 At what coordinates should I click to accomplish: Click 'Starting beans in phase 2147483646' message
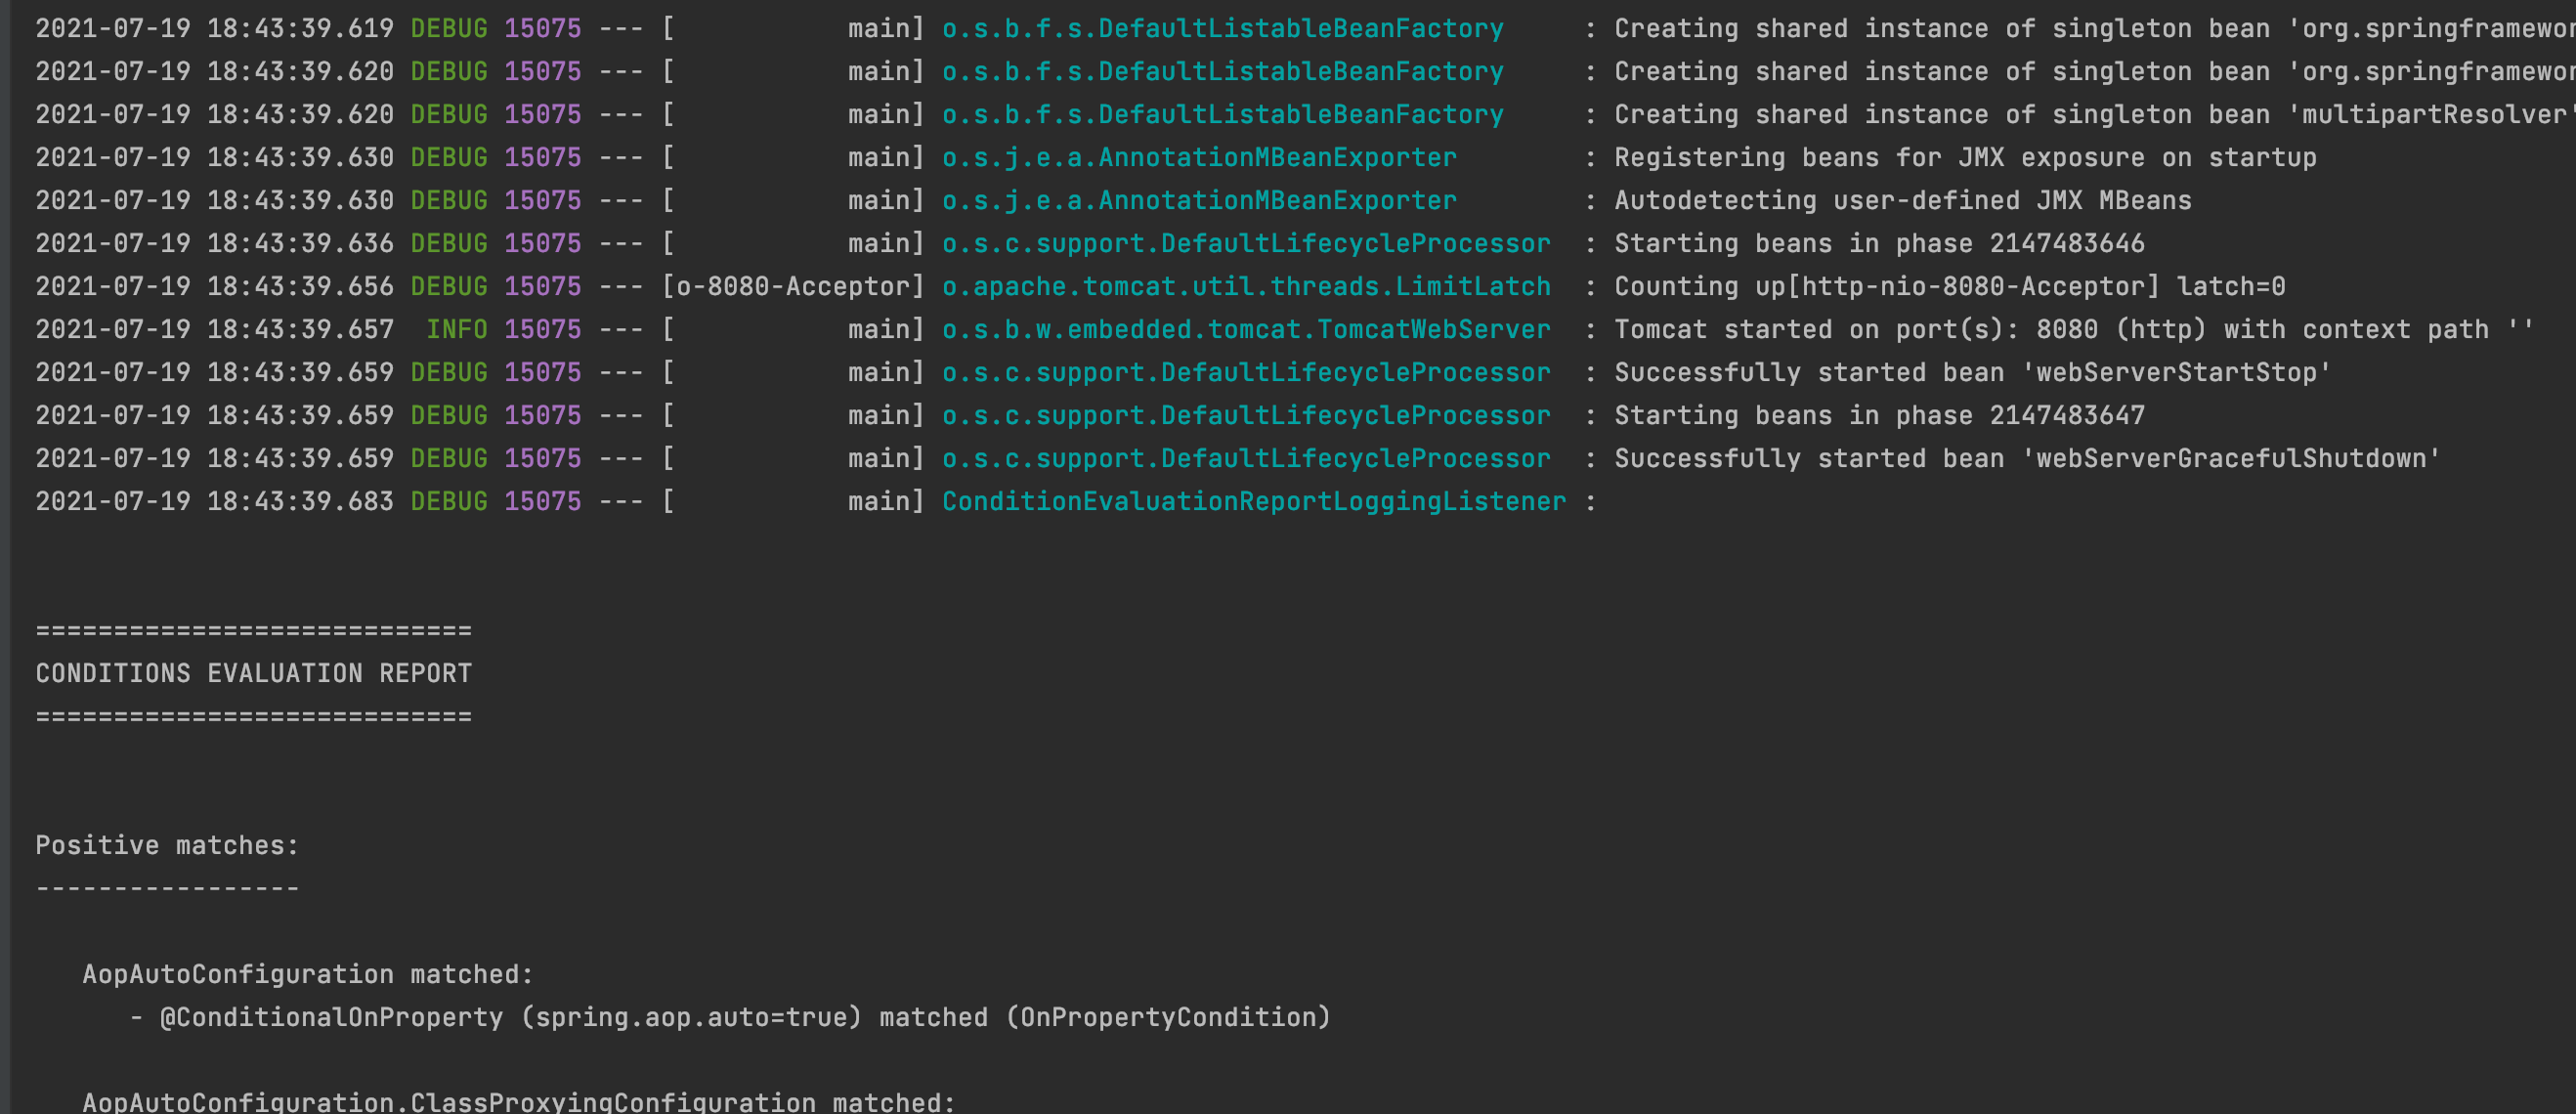[1879, 243]
